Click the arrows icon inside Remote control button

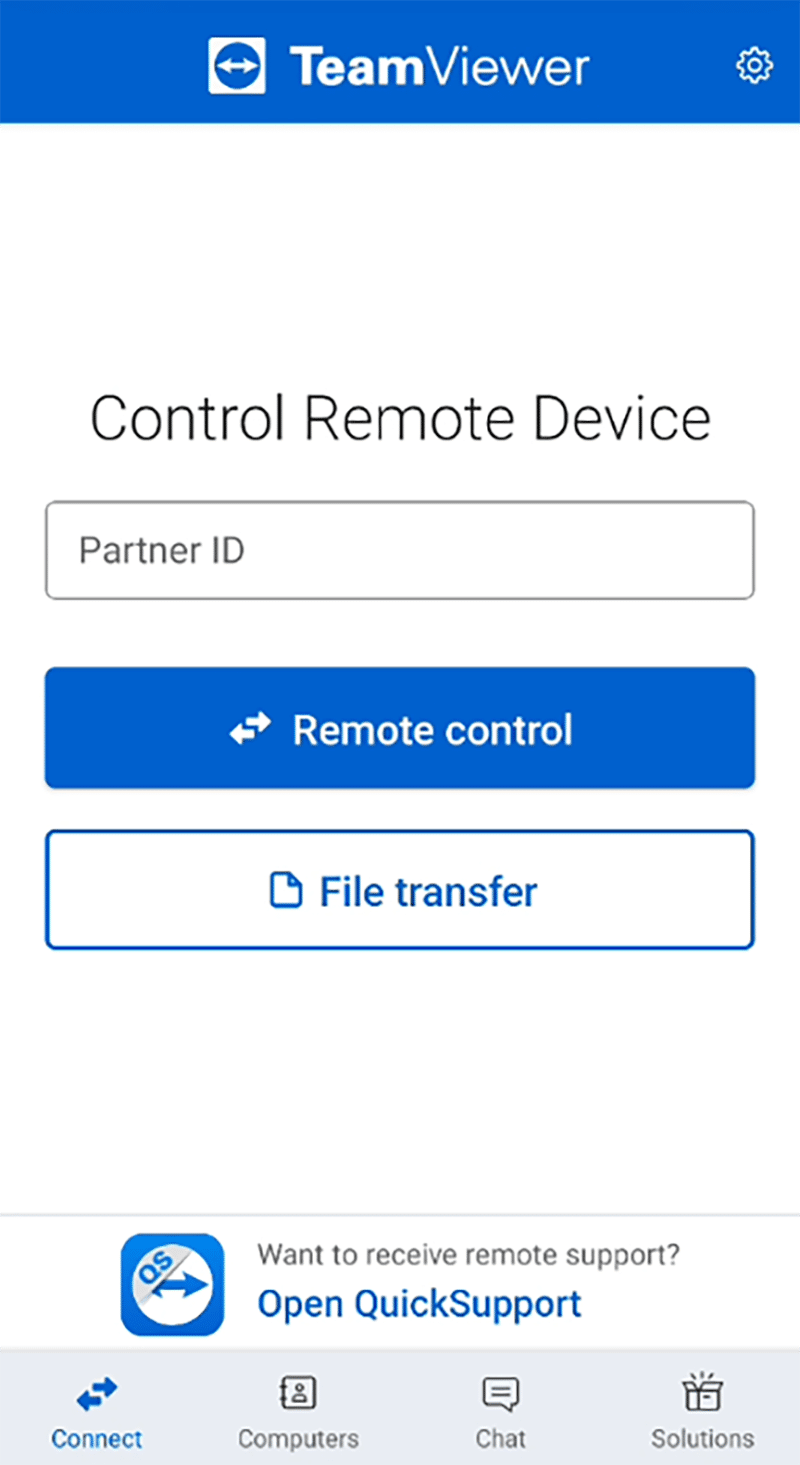[x=250, y=729]
